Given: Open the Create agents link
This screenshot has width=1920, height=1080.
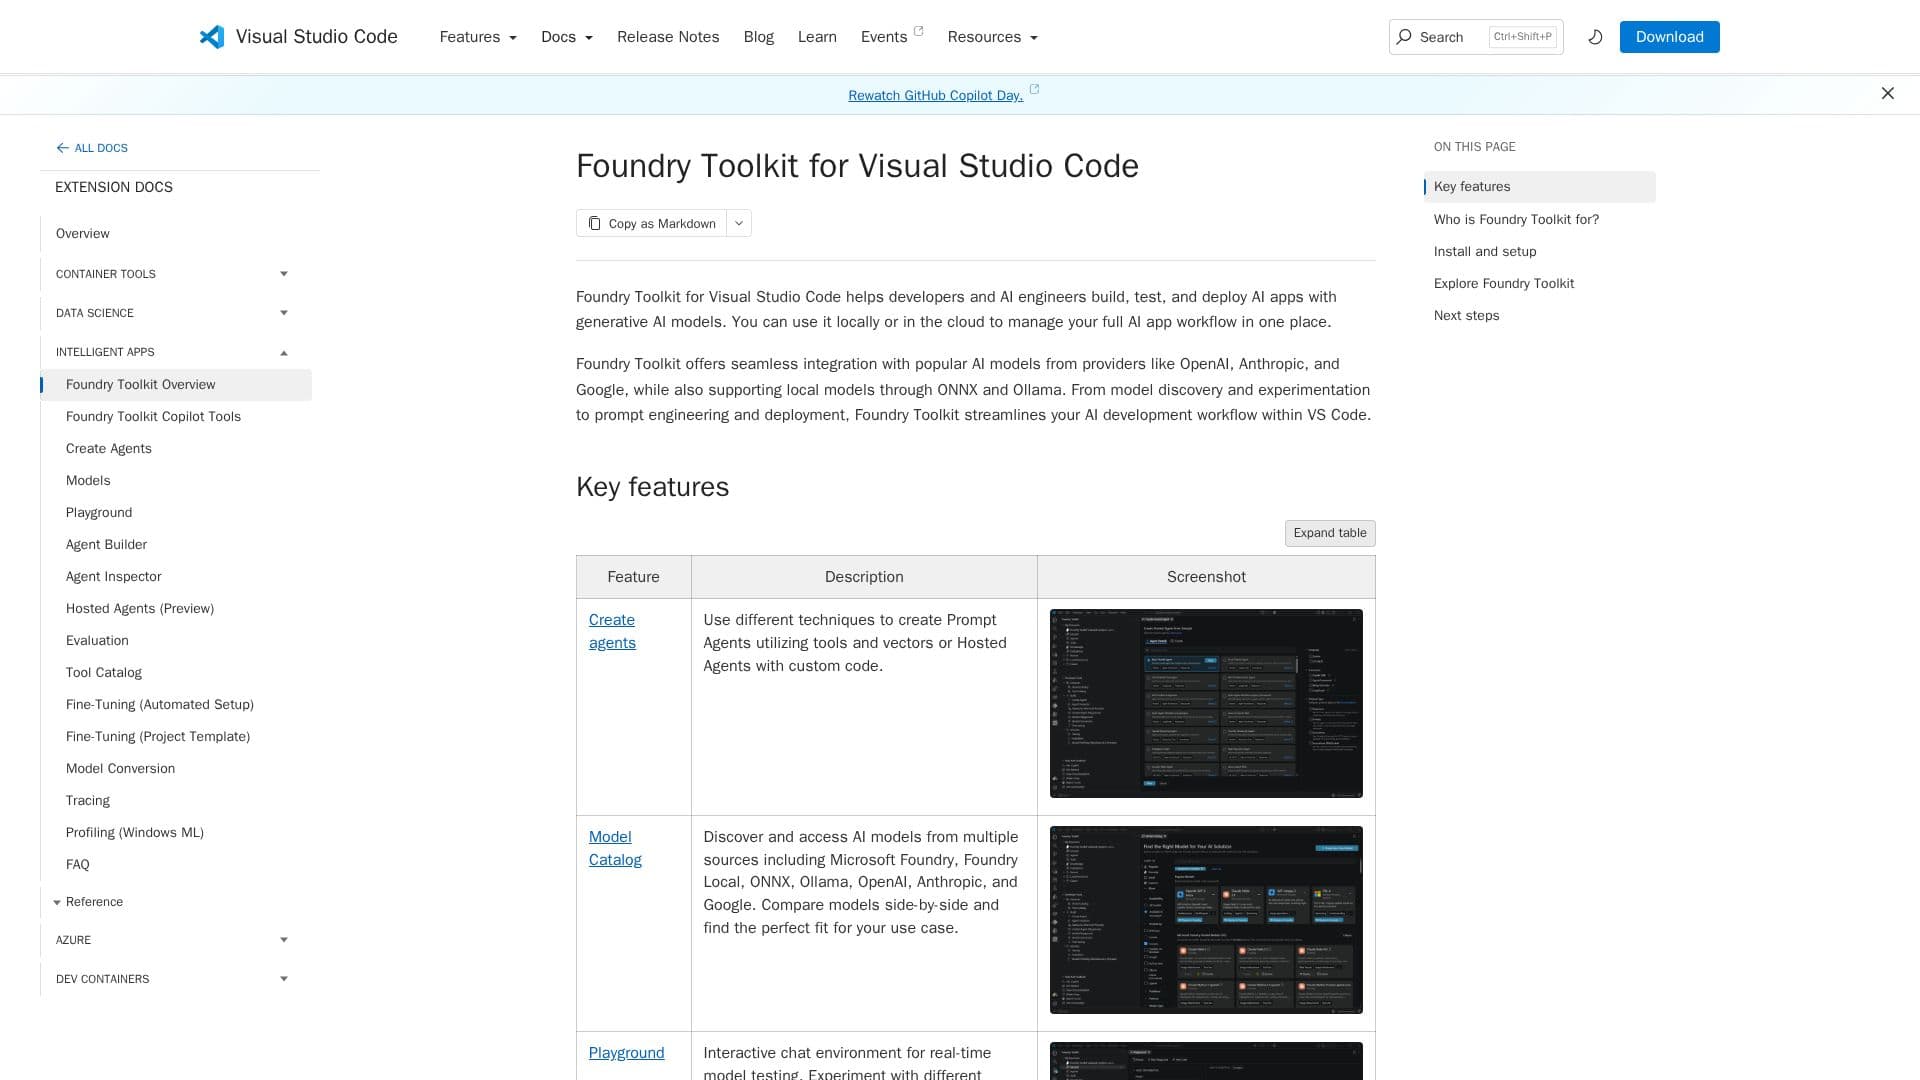Looking at the screenshot, I should pyautogui.click(x=612, y=631).
